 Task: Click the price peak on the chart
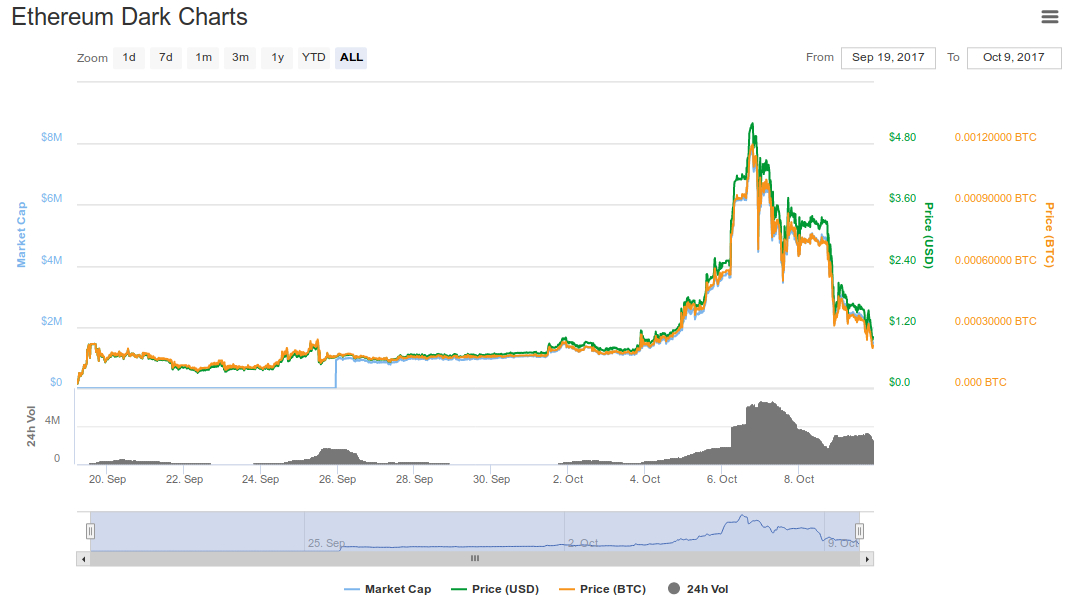click(752, 124)
